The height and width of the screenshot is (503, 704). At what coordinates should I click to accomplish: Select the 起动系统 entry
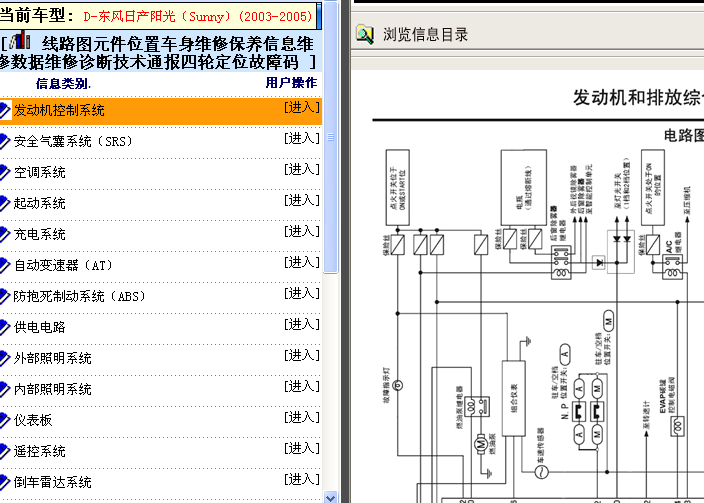[x=40, y=203]
